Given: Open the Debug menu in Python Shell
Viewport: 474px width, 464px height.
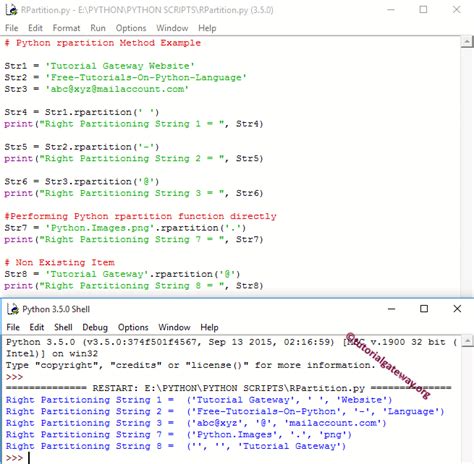Looking at the screenshot, I should 95,327.
